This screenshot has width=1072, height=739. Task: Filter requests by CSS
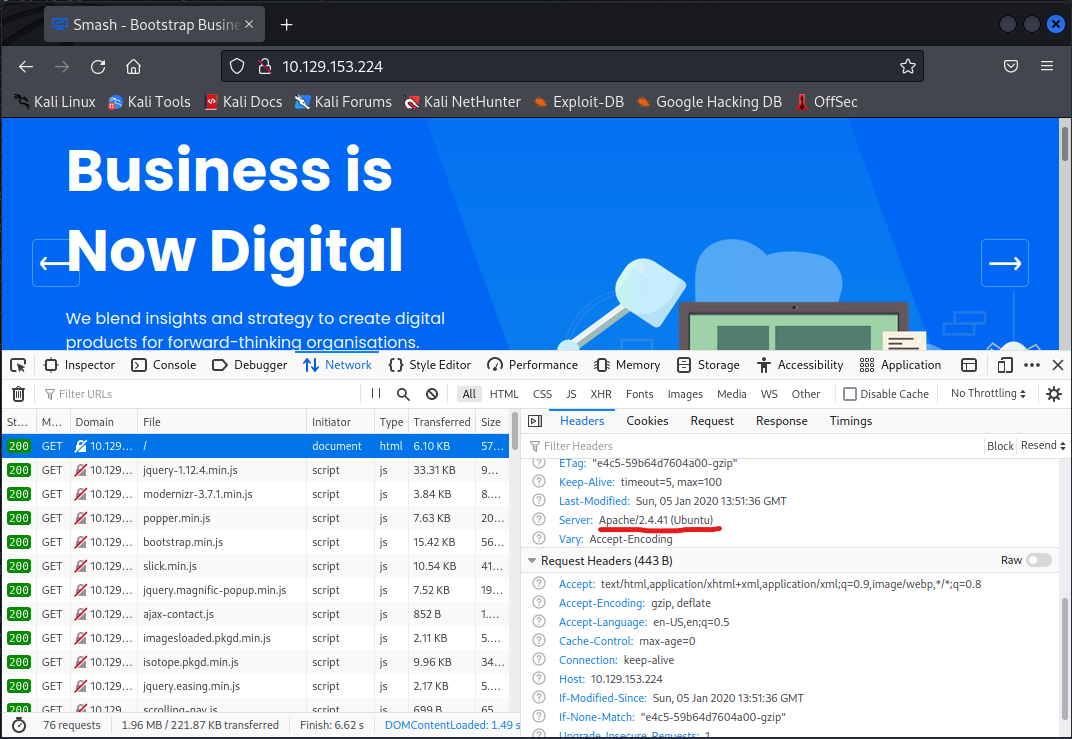(x=542, y=394)
